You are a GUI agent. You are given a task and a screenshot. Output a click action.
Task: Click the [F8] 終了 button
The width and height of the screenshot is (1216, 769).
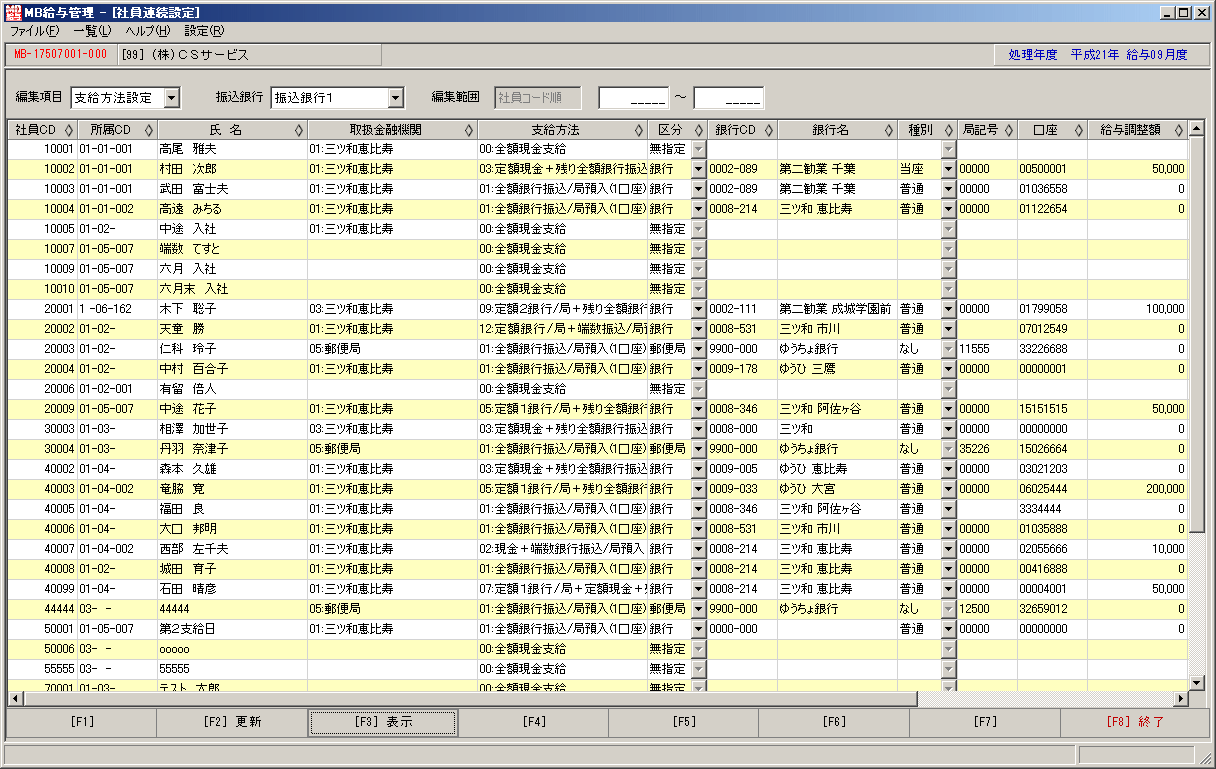tap(1135, 722)
